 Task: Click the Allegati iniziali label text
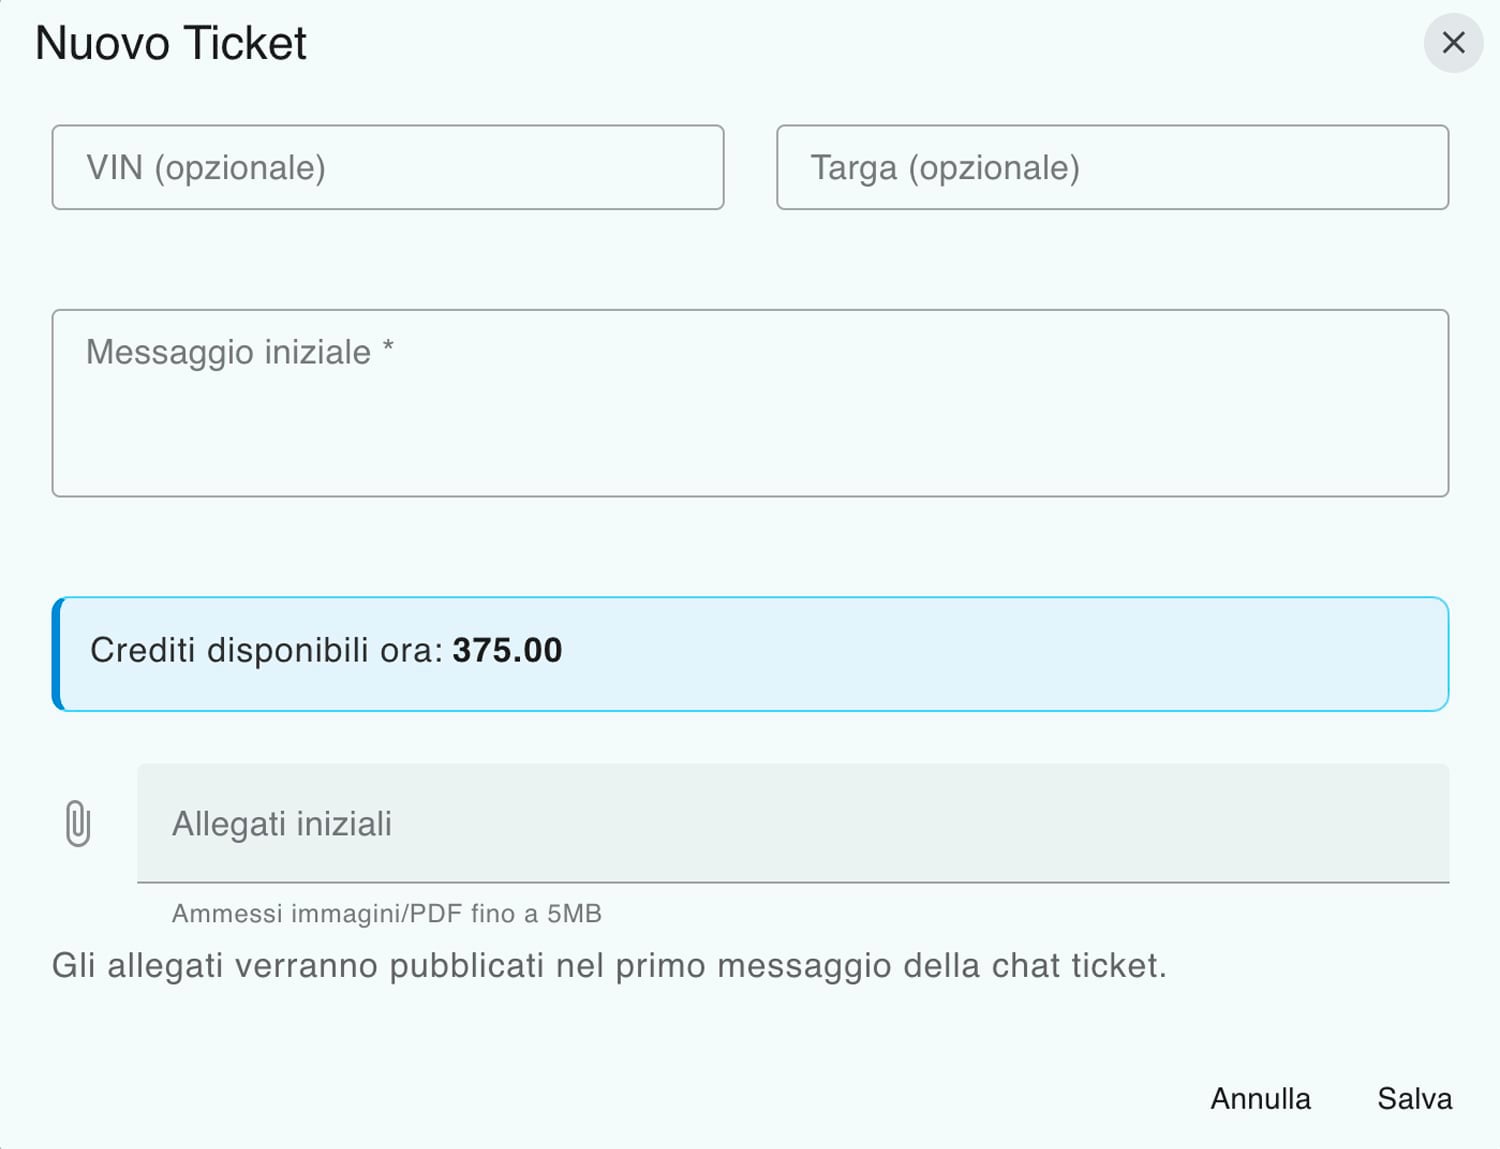tap(282, 824)
